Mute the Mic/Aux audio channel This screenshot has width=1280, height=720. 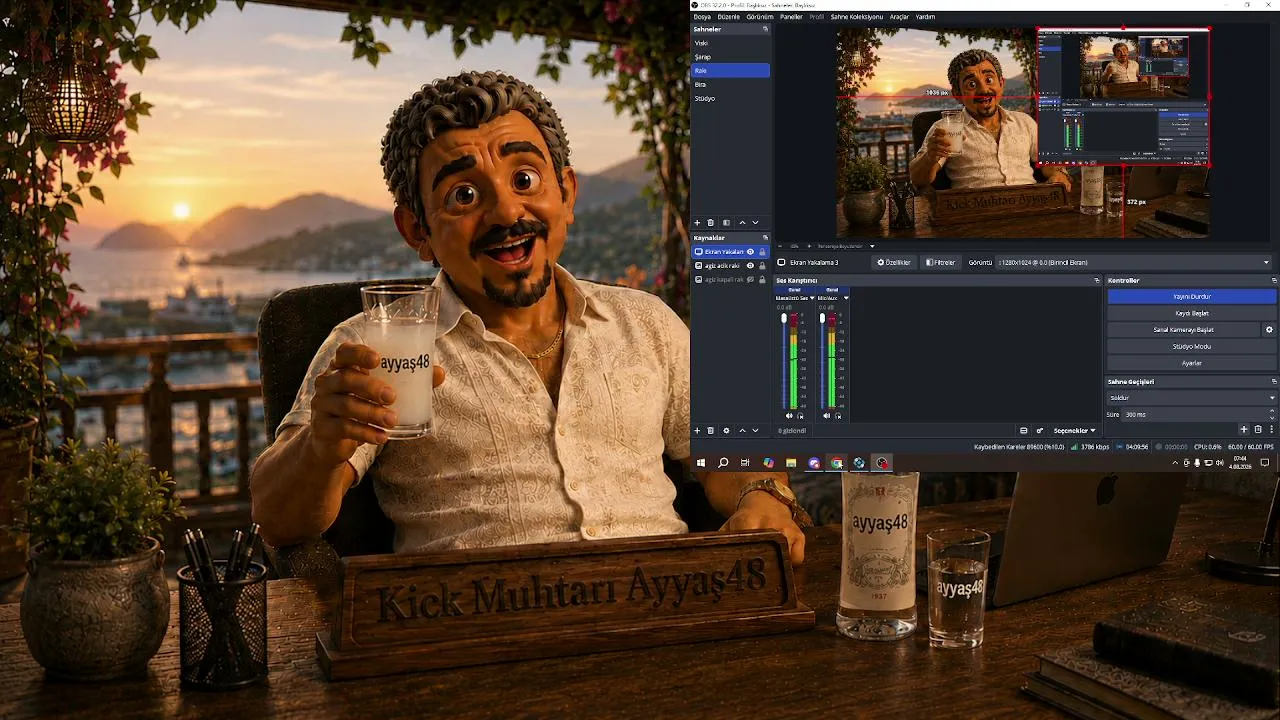[826, 415]
